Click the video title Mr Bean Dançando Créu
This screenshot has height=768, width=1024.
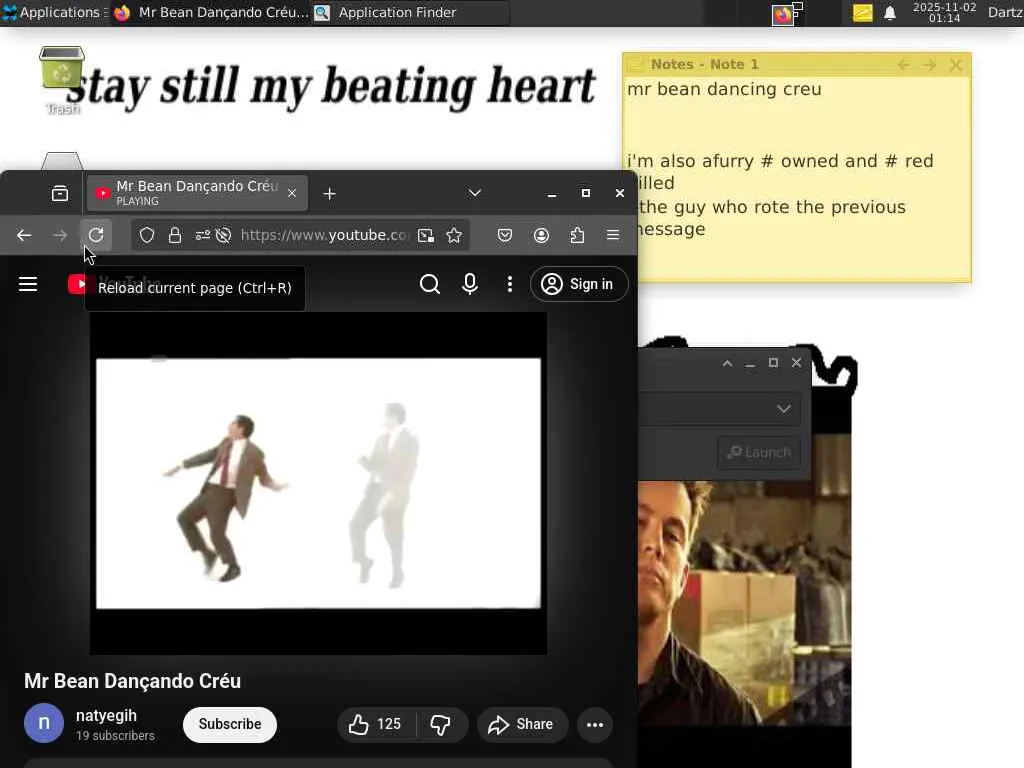133,681
